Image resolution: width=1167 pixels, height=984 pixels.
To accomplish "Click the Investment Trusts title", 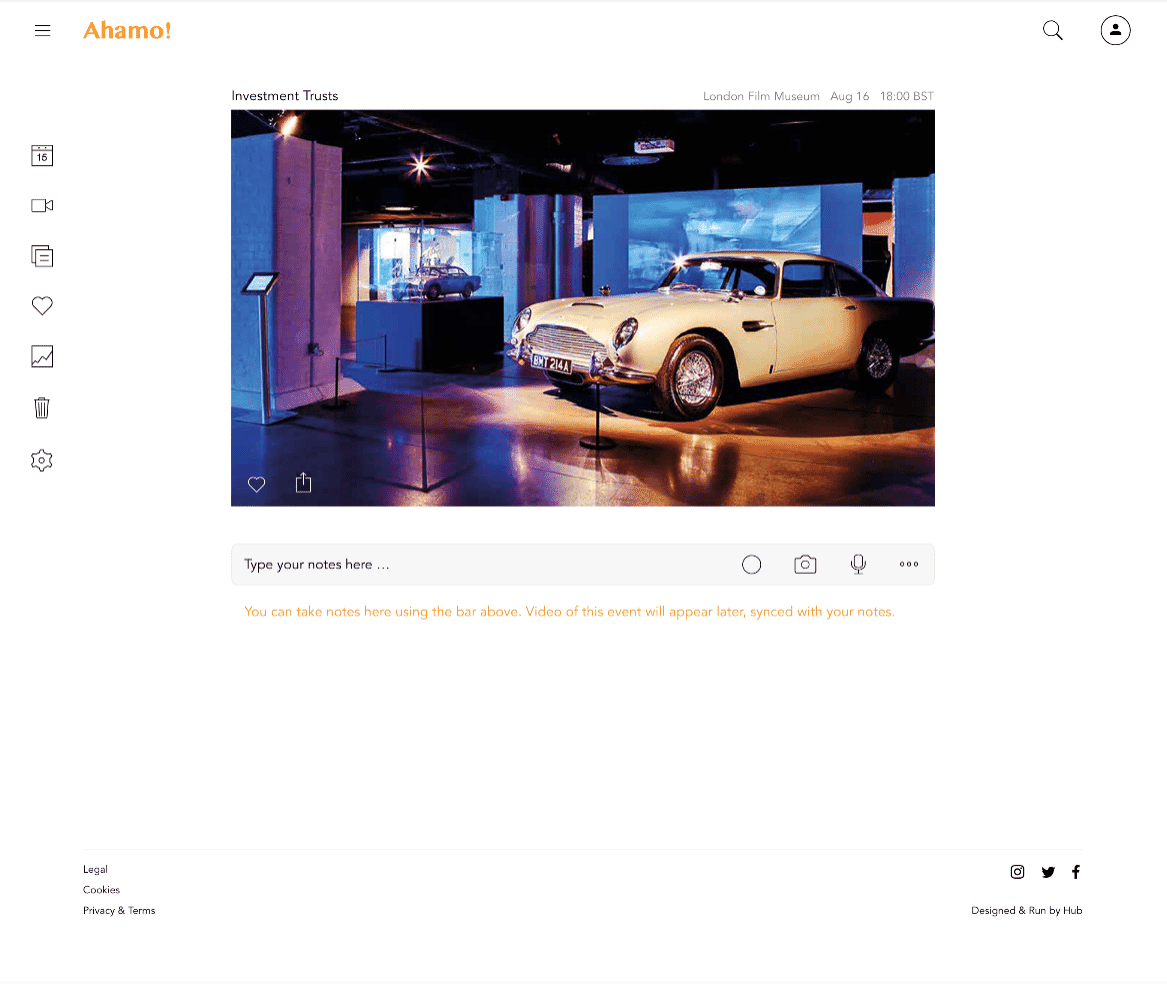I will pyautogui.click(x=285, y=96).
